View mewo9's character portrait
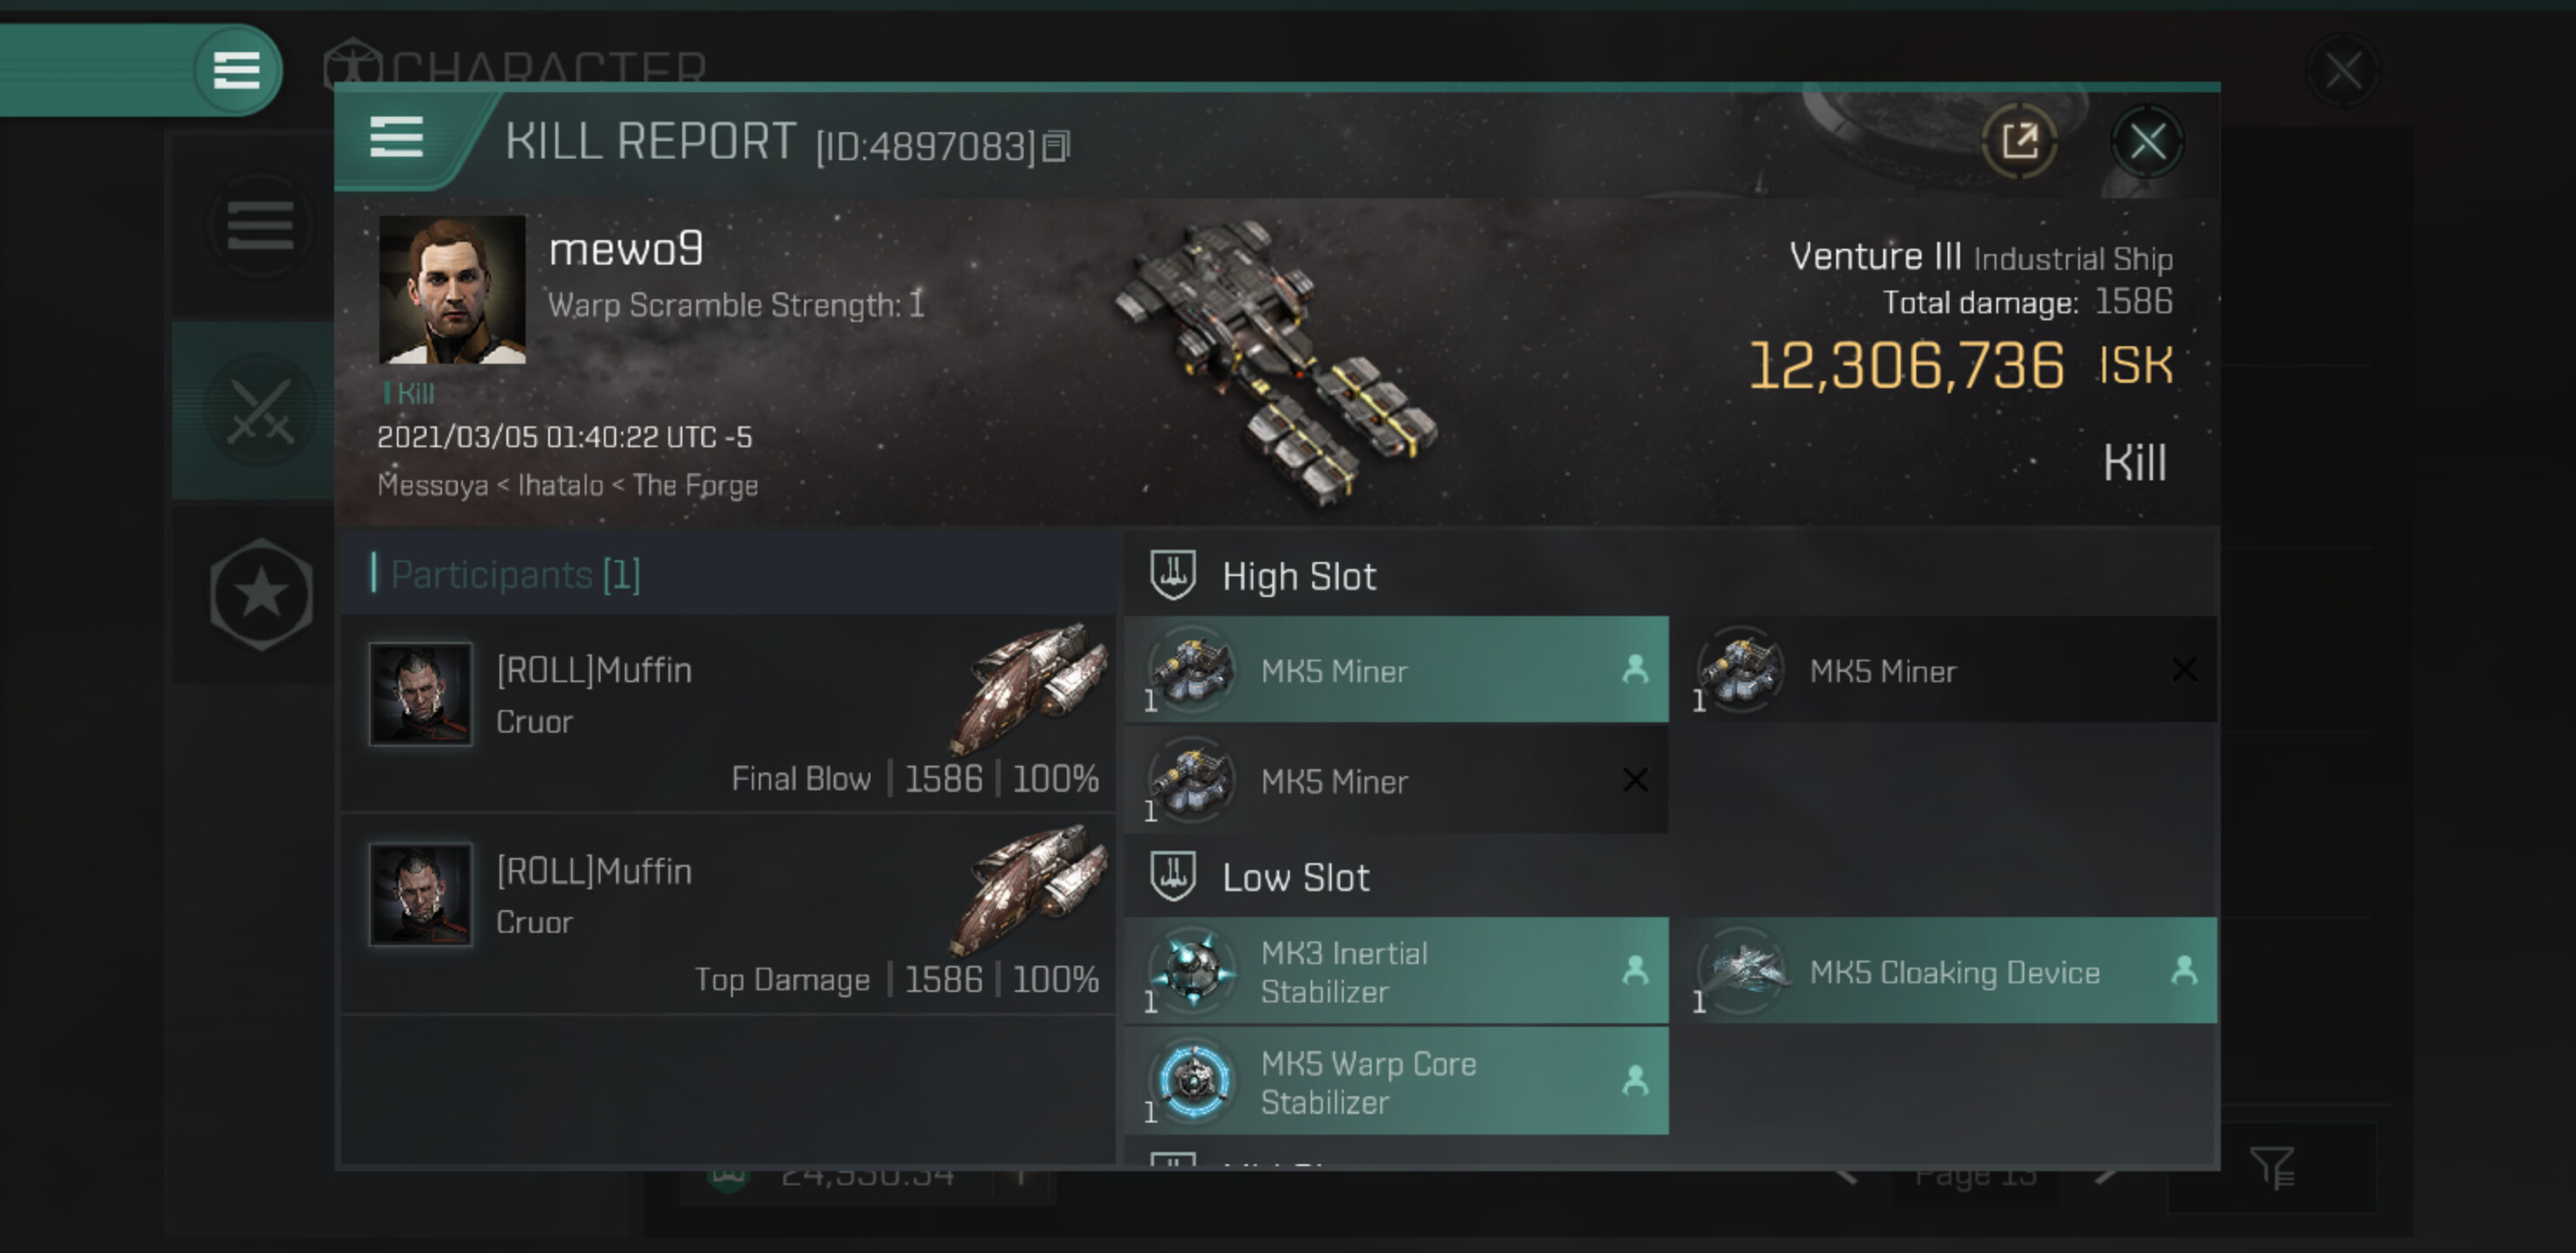This screenshot has height=1253, width=2576. pyautogui.click(x=452, y=289)
